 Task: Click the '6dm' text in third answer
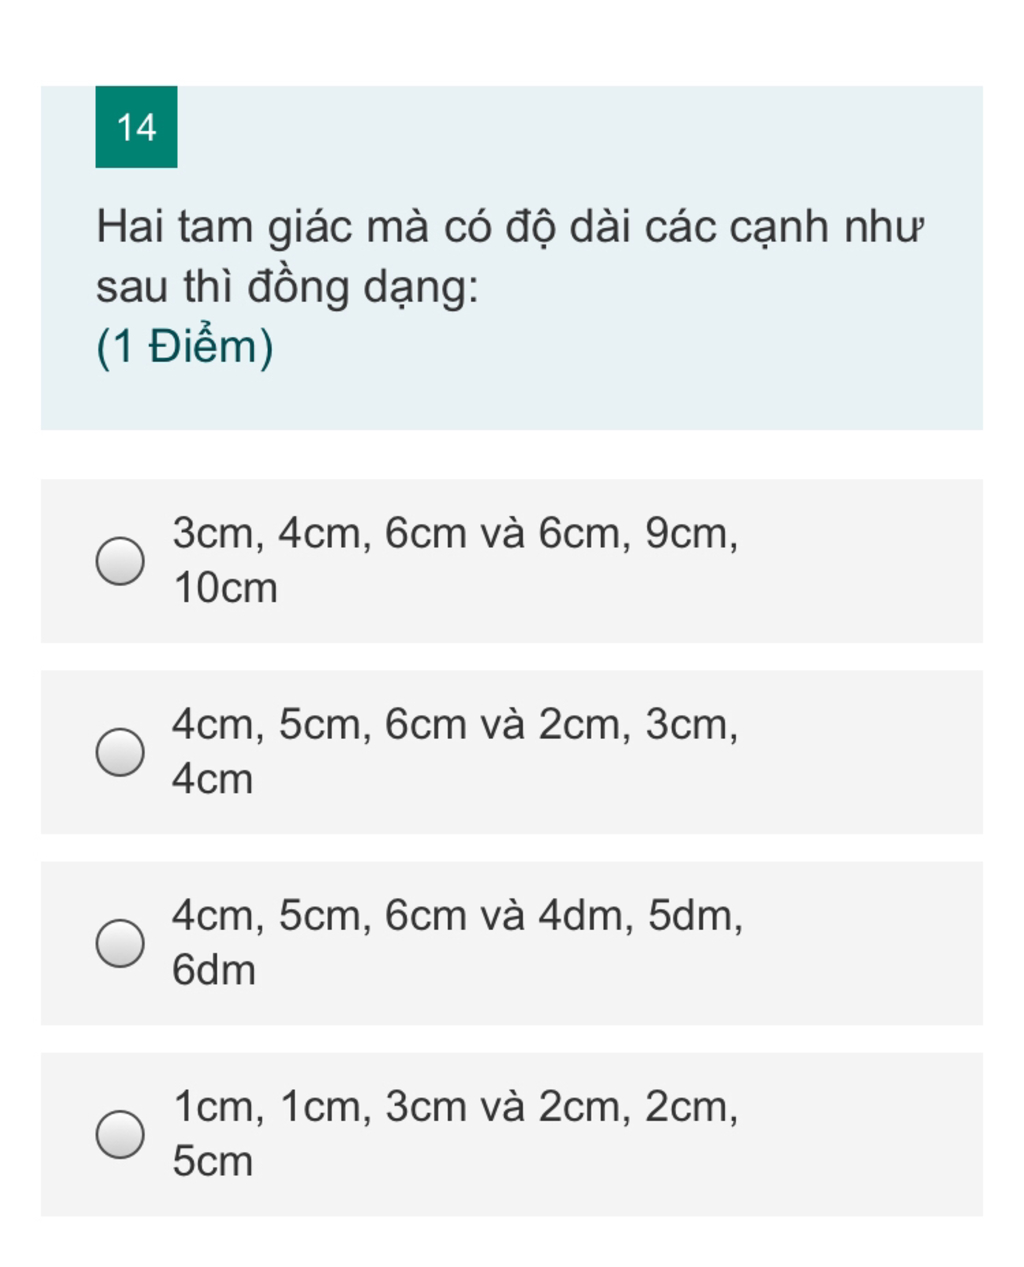[214, 970]
